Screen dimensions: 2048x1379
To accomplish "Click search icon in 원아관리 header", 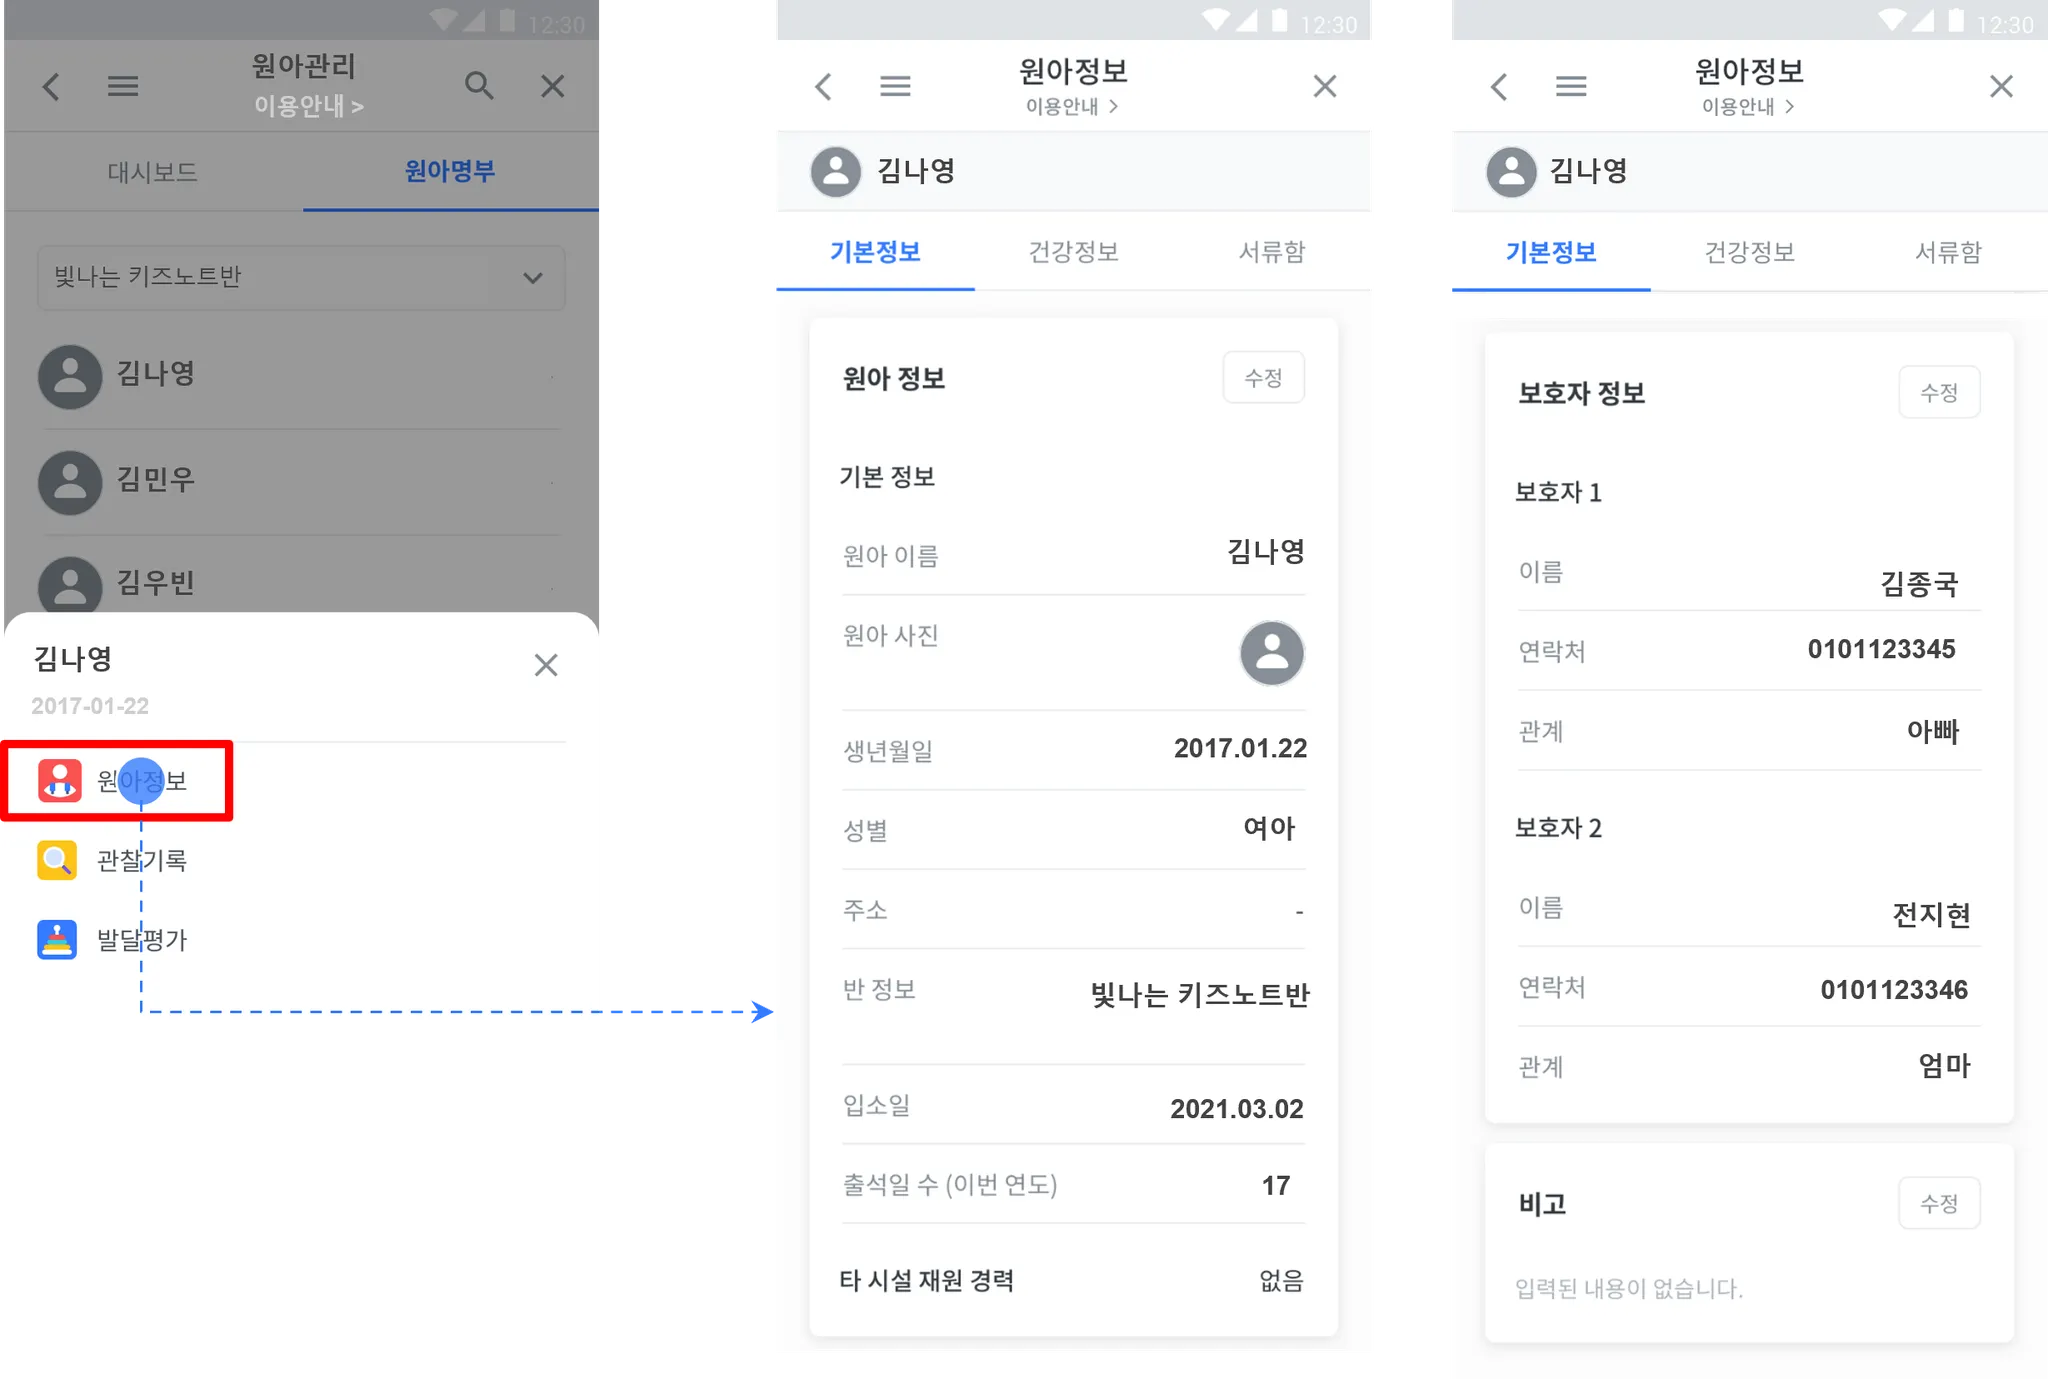I will pos(479,86).
